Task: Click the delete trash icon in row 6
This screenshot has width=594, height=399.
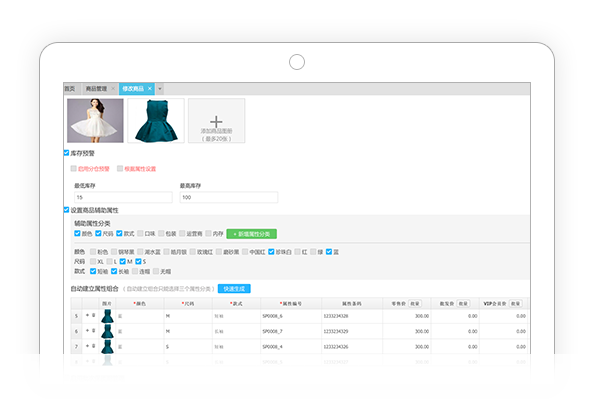Action: coord(94,331)
